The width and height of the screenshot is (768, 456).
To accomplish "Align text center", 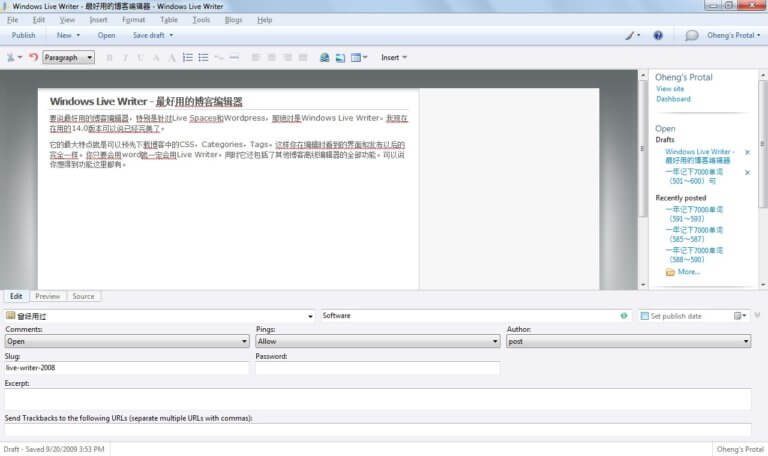I will (271, 58).
